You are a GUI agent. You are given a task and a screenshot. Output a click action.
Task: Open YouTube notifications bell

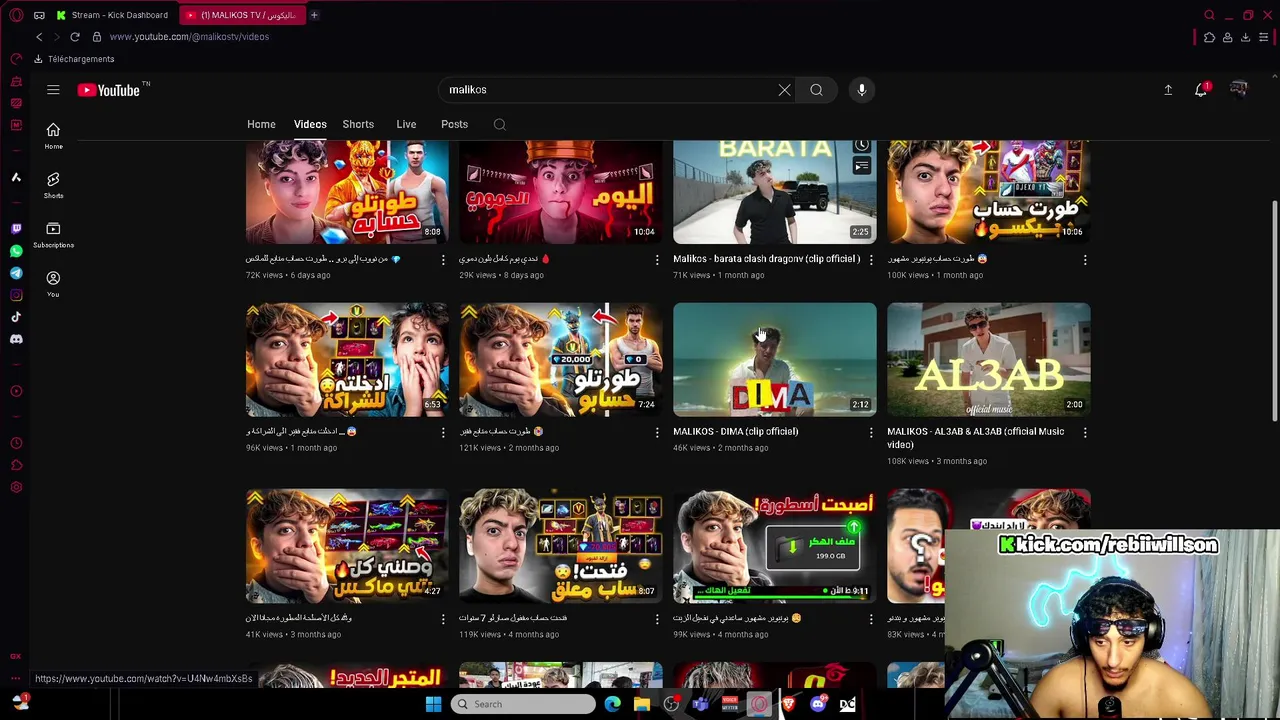(1201, 90)
